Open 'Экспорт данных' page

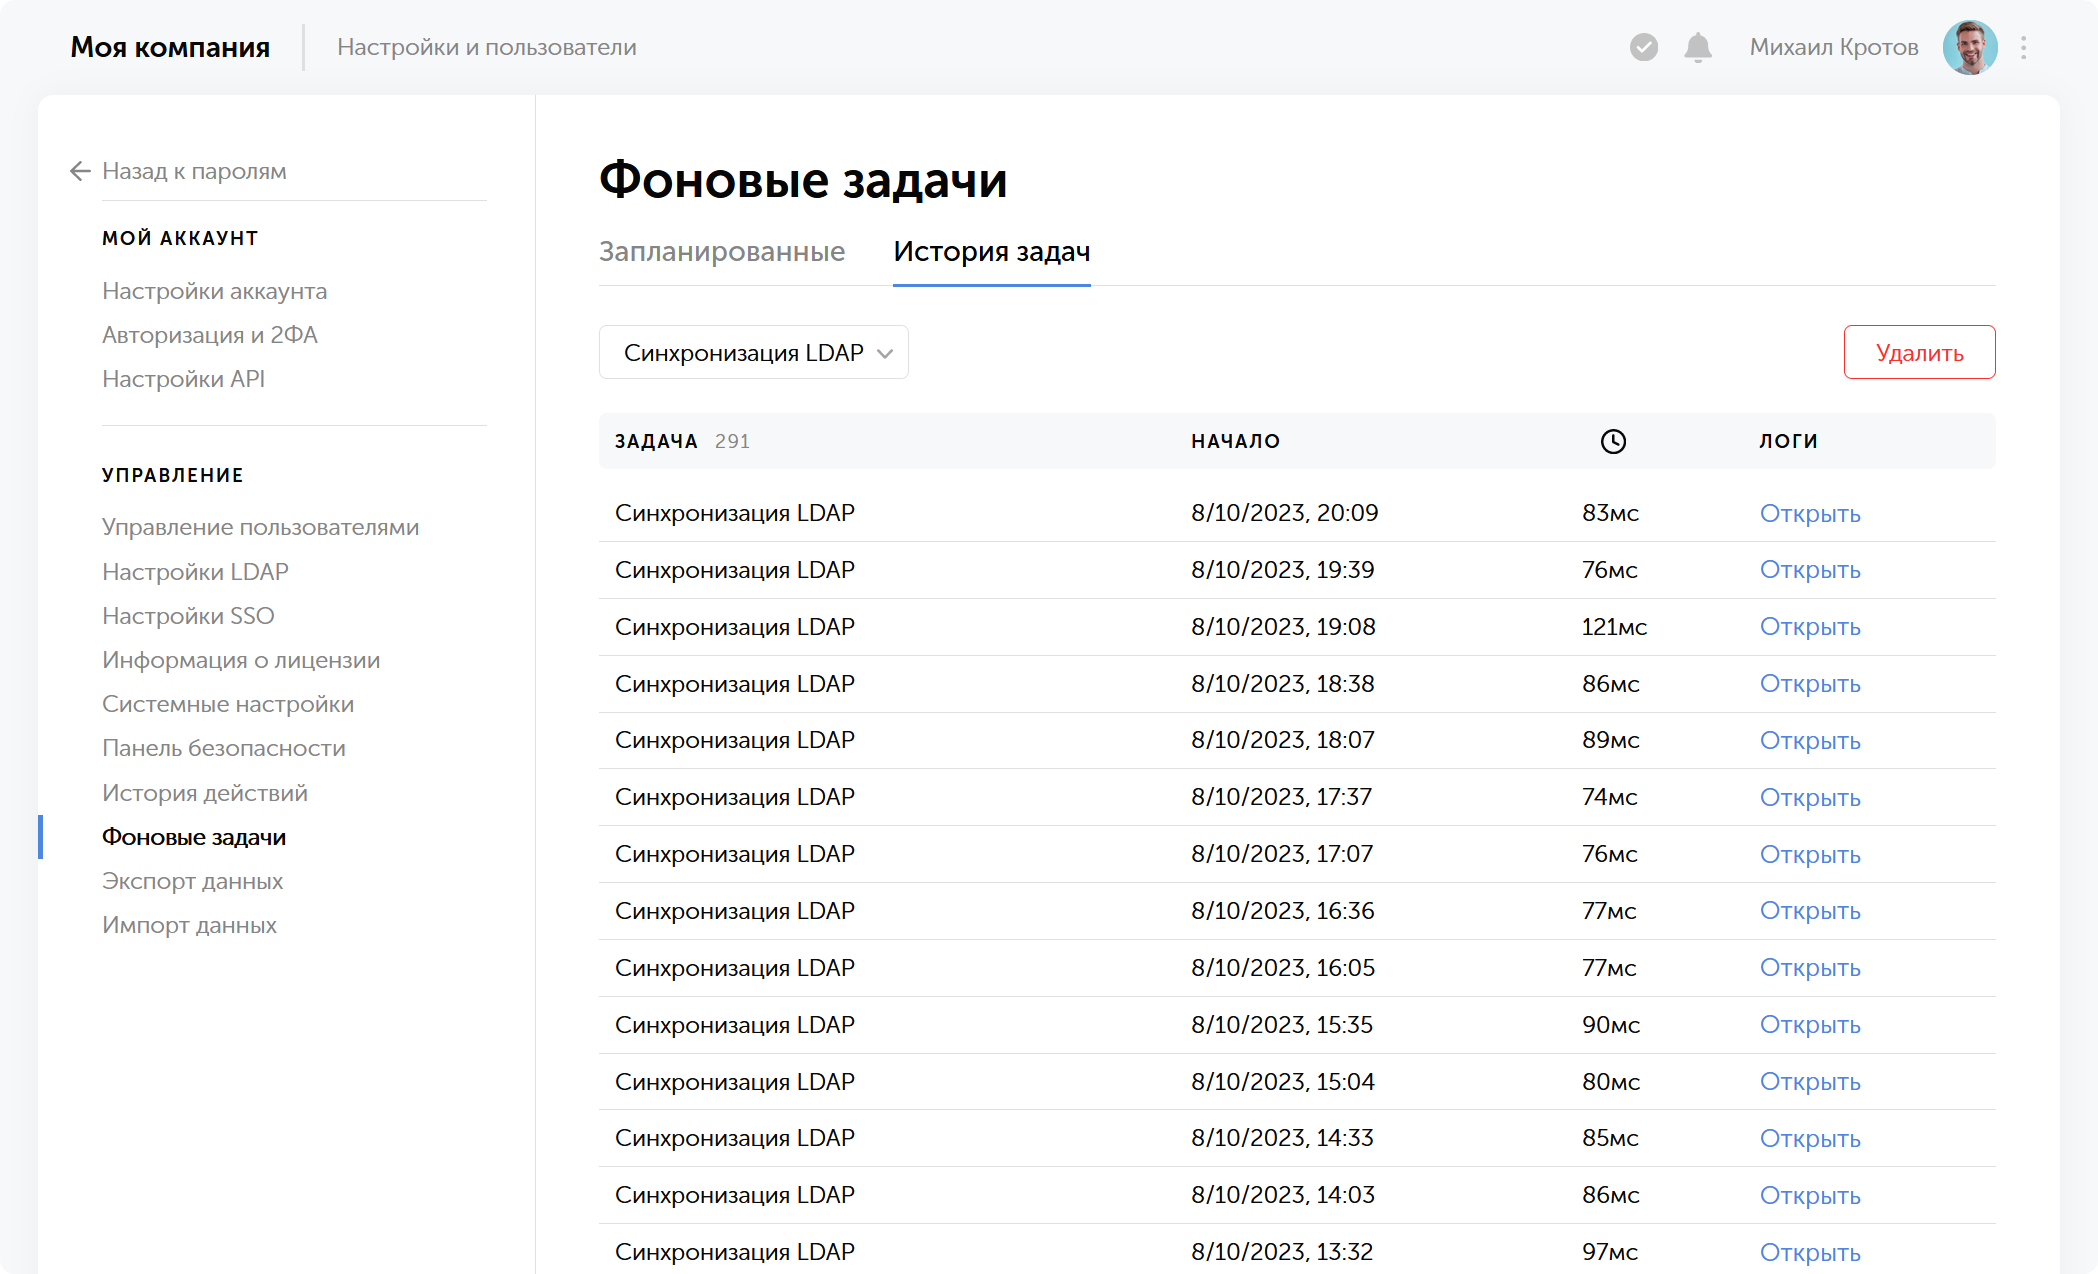click(192, 881)
